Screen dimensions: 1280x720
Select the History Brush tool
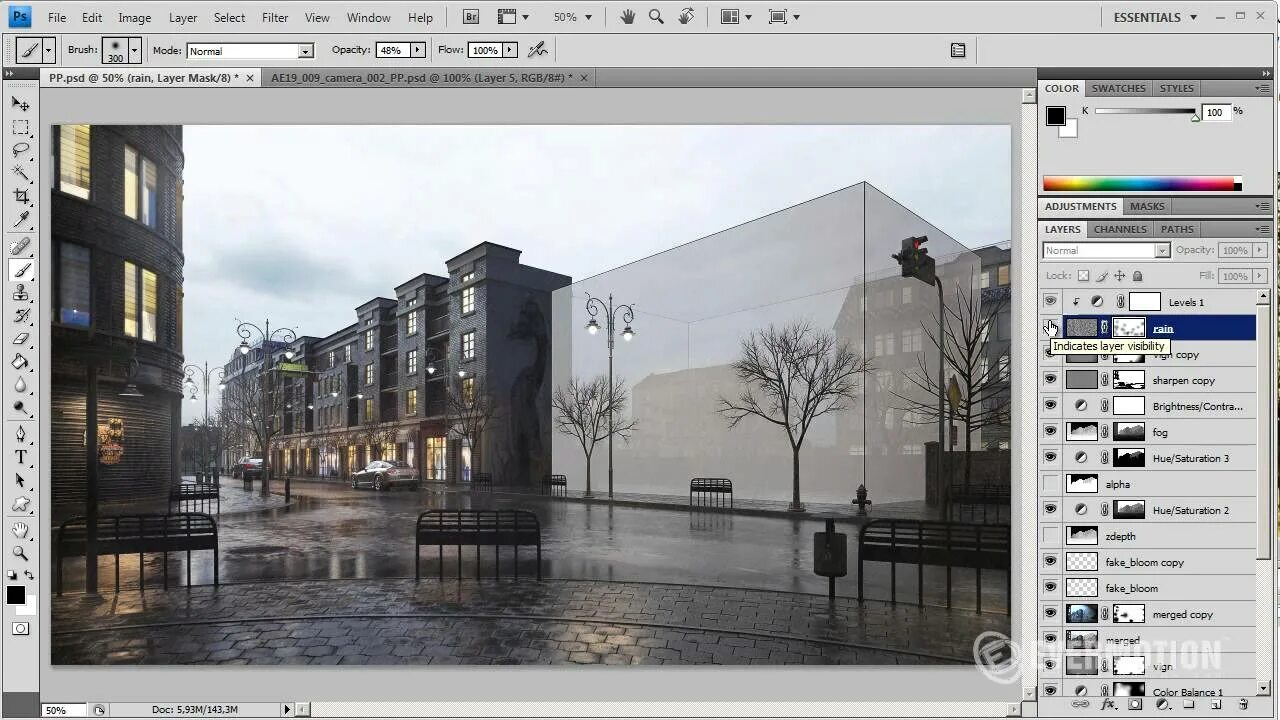(21, 316)
